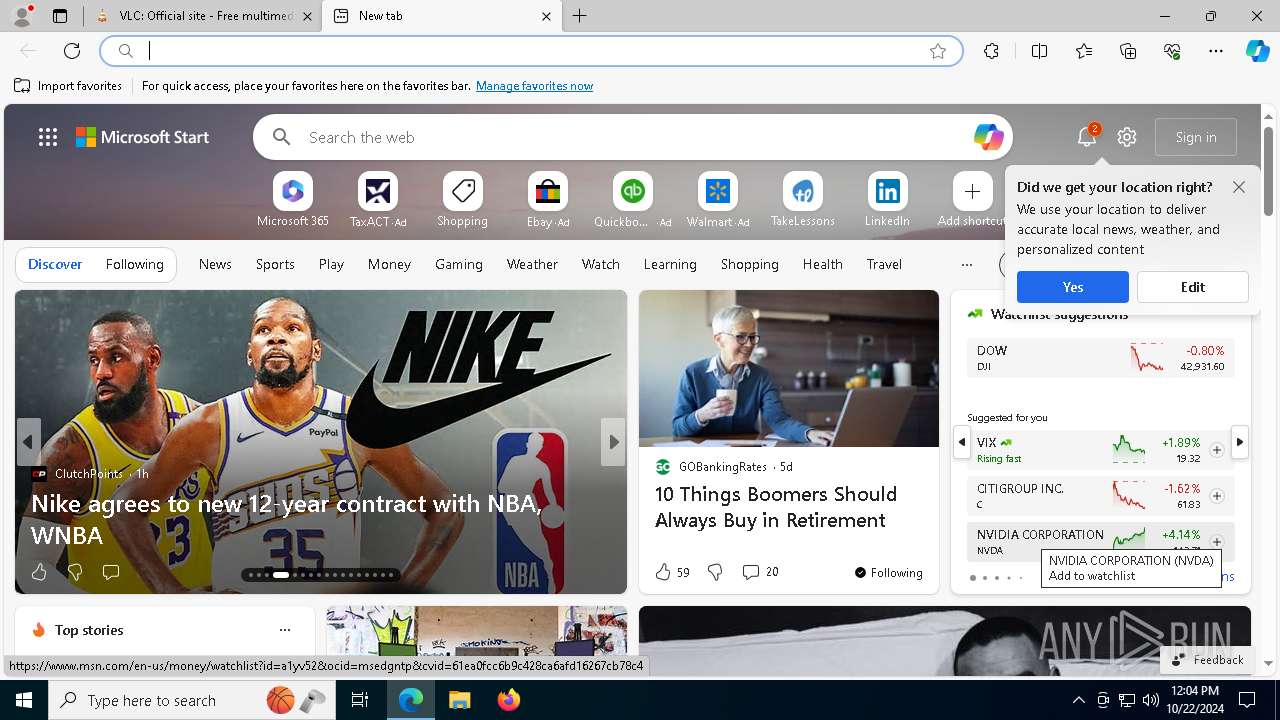The height and width of the screenshot is (720, 1280).
Task: Expand more feed categories ellipsis
Action: click(x=966, y=265)
